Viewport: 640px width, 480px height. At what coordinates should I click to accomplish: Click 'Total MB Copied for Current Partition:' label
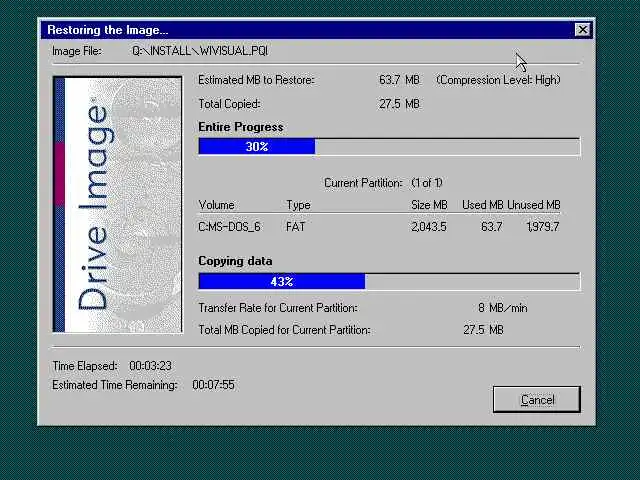click(x=284, y=330)
